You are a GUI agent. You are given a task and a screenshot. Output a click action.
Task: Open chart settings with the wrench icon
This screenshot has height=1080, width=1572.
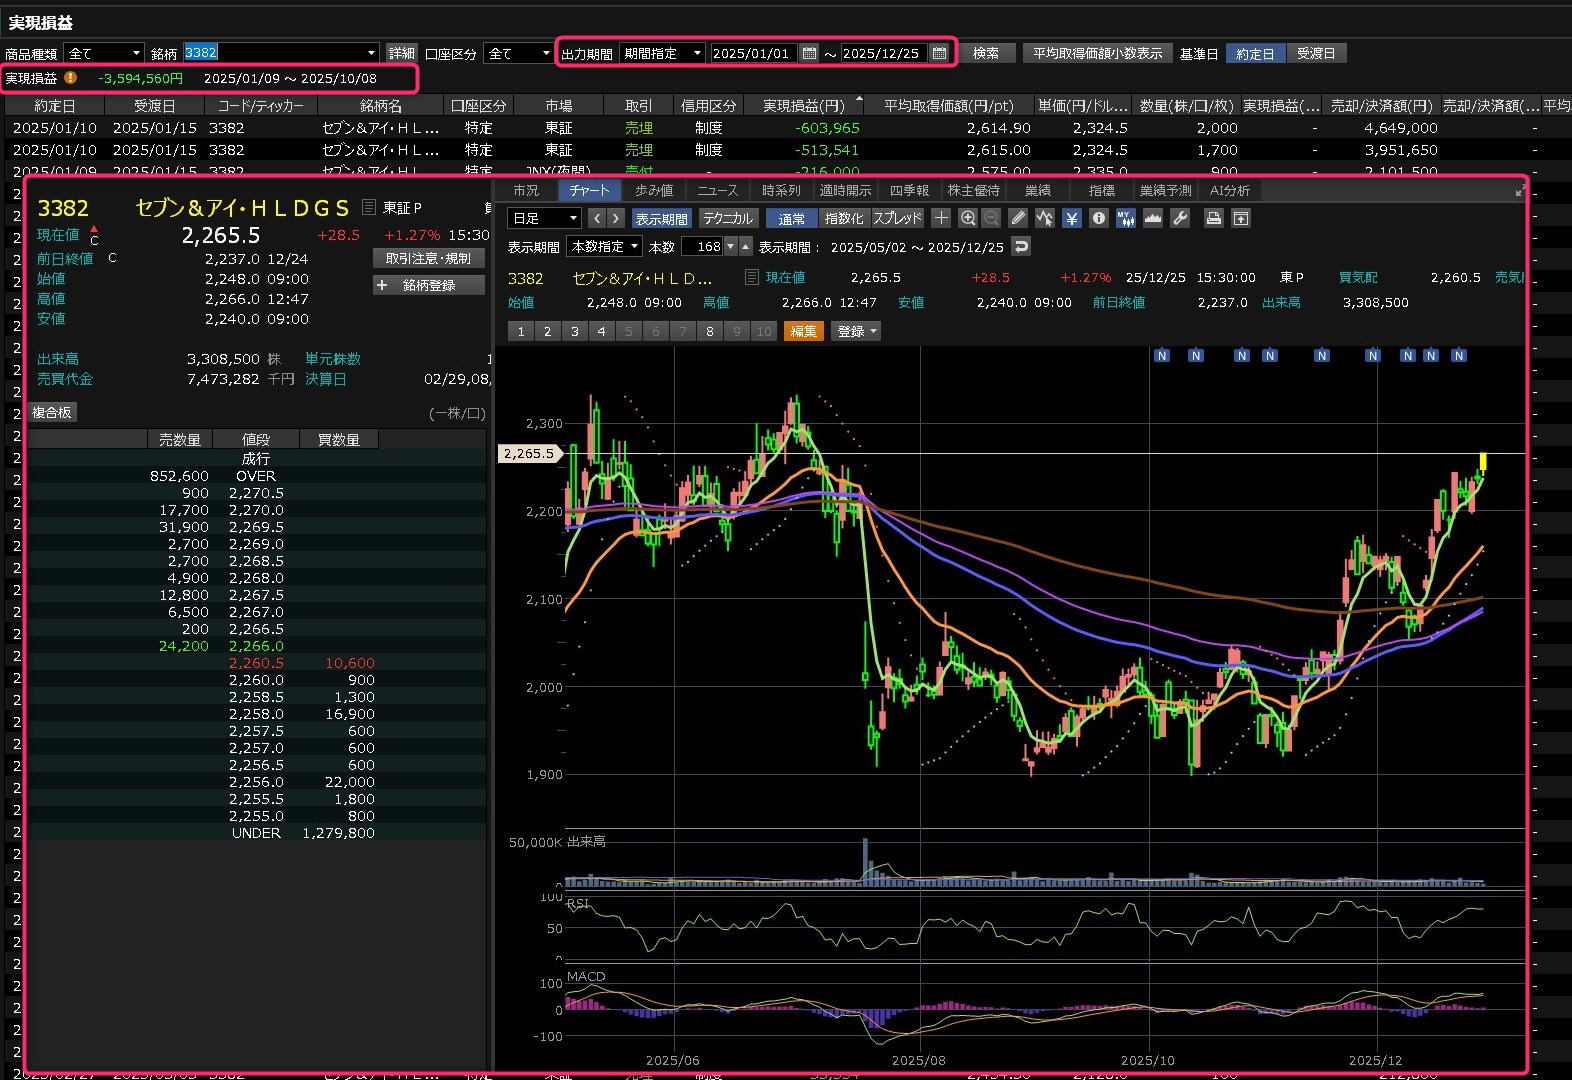1180,218
